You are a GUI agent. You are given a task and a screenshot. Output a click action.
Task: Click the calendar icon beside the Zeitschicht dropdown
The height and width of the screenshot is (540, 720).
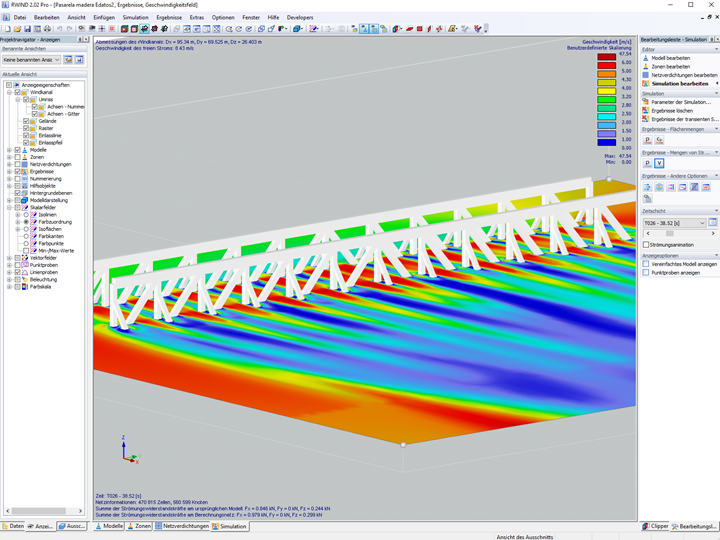713,222
